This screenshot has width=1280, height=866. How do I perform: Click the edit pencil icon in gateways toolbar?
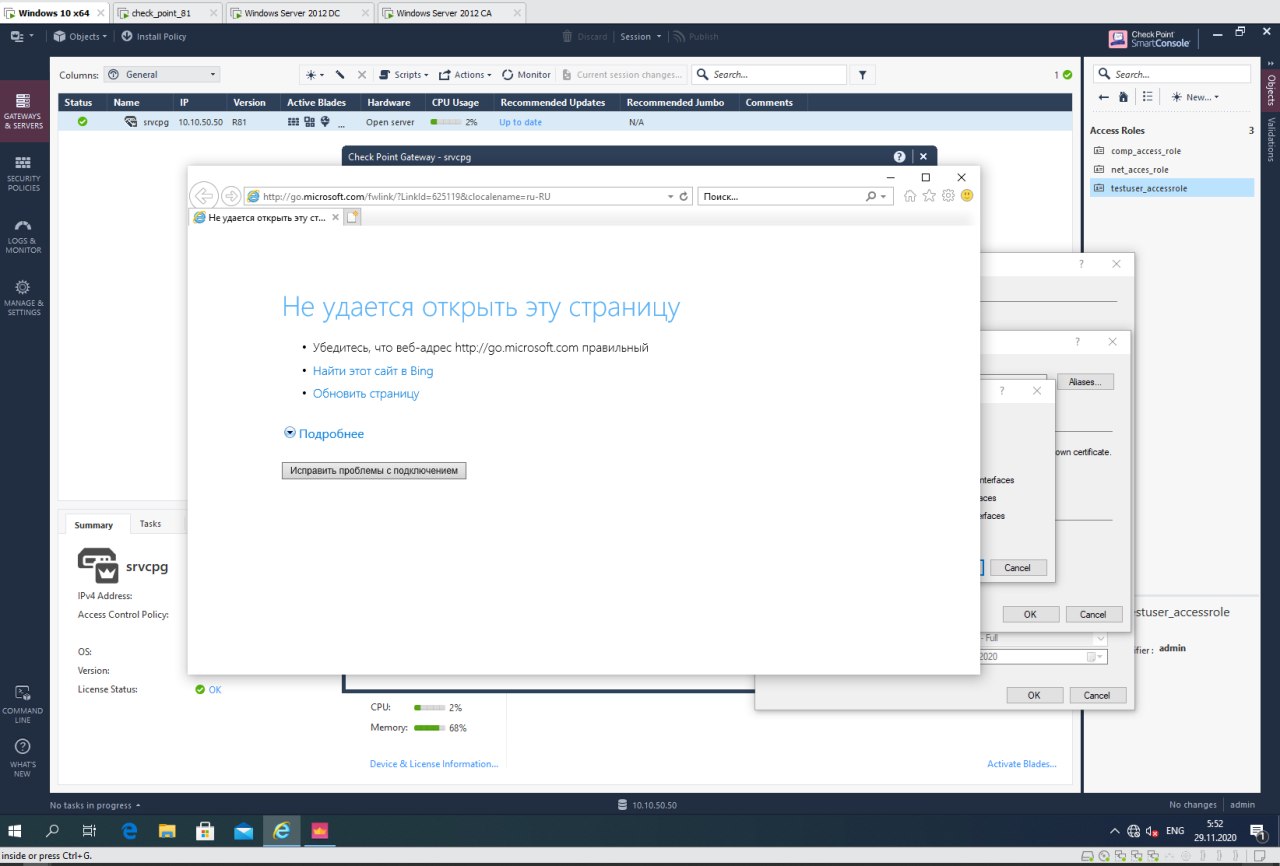point(340,75)
